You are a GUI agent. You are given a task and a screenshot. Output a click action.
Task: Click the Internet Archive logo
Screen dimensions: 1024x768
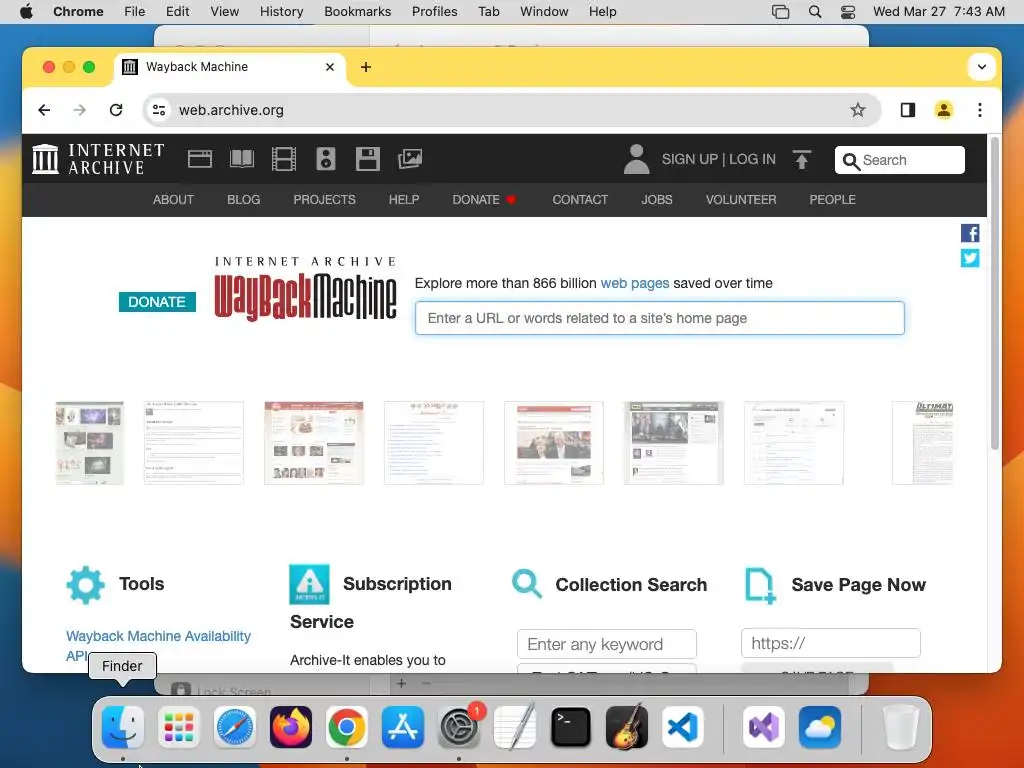pyautogui.click(x=98, y=159)
